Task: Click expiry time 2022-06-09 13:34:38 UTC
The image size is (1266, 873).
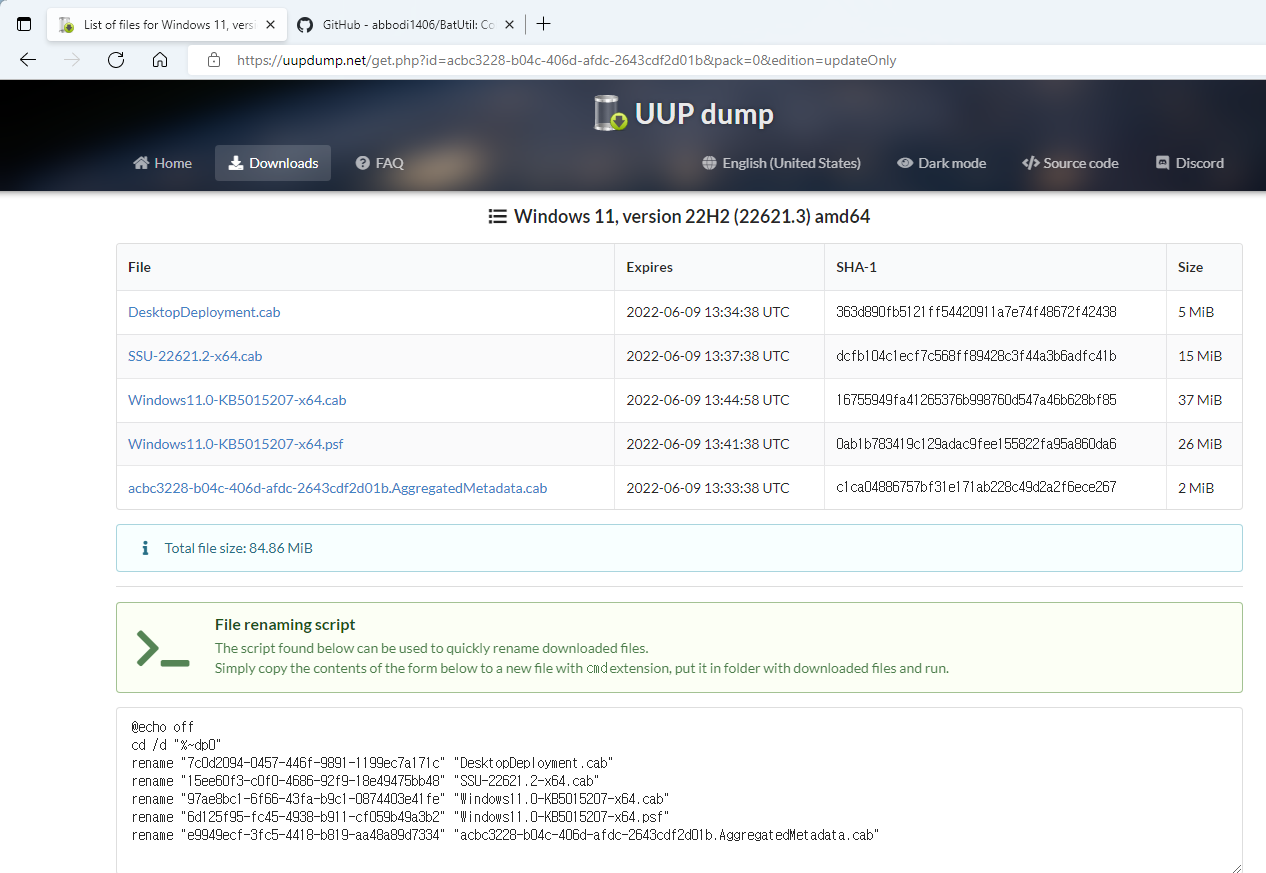Action: [708, 312]
